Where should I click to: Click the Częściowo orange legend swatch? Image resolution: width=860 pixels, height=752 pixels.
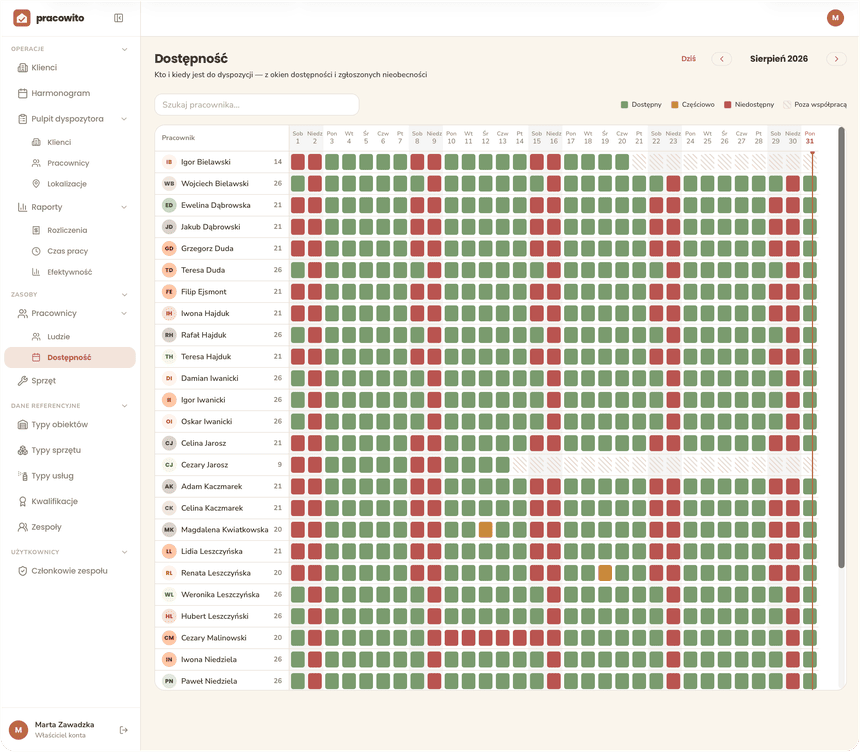pyautogui.click(x=675, y=105)
